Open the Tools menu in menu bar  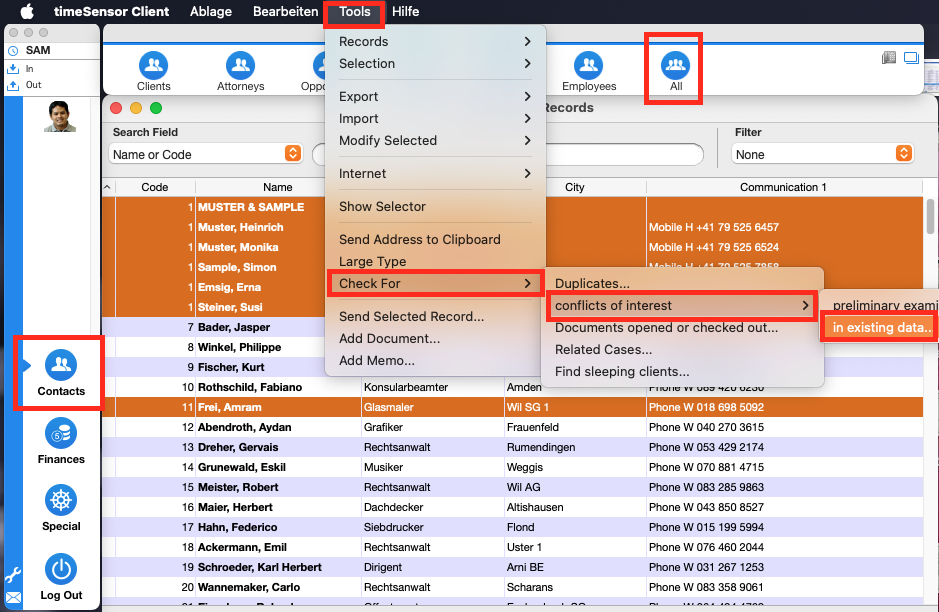[x=355, y=11]
